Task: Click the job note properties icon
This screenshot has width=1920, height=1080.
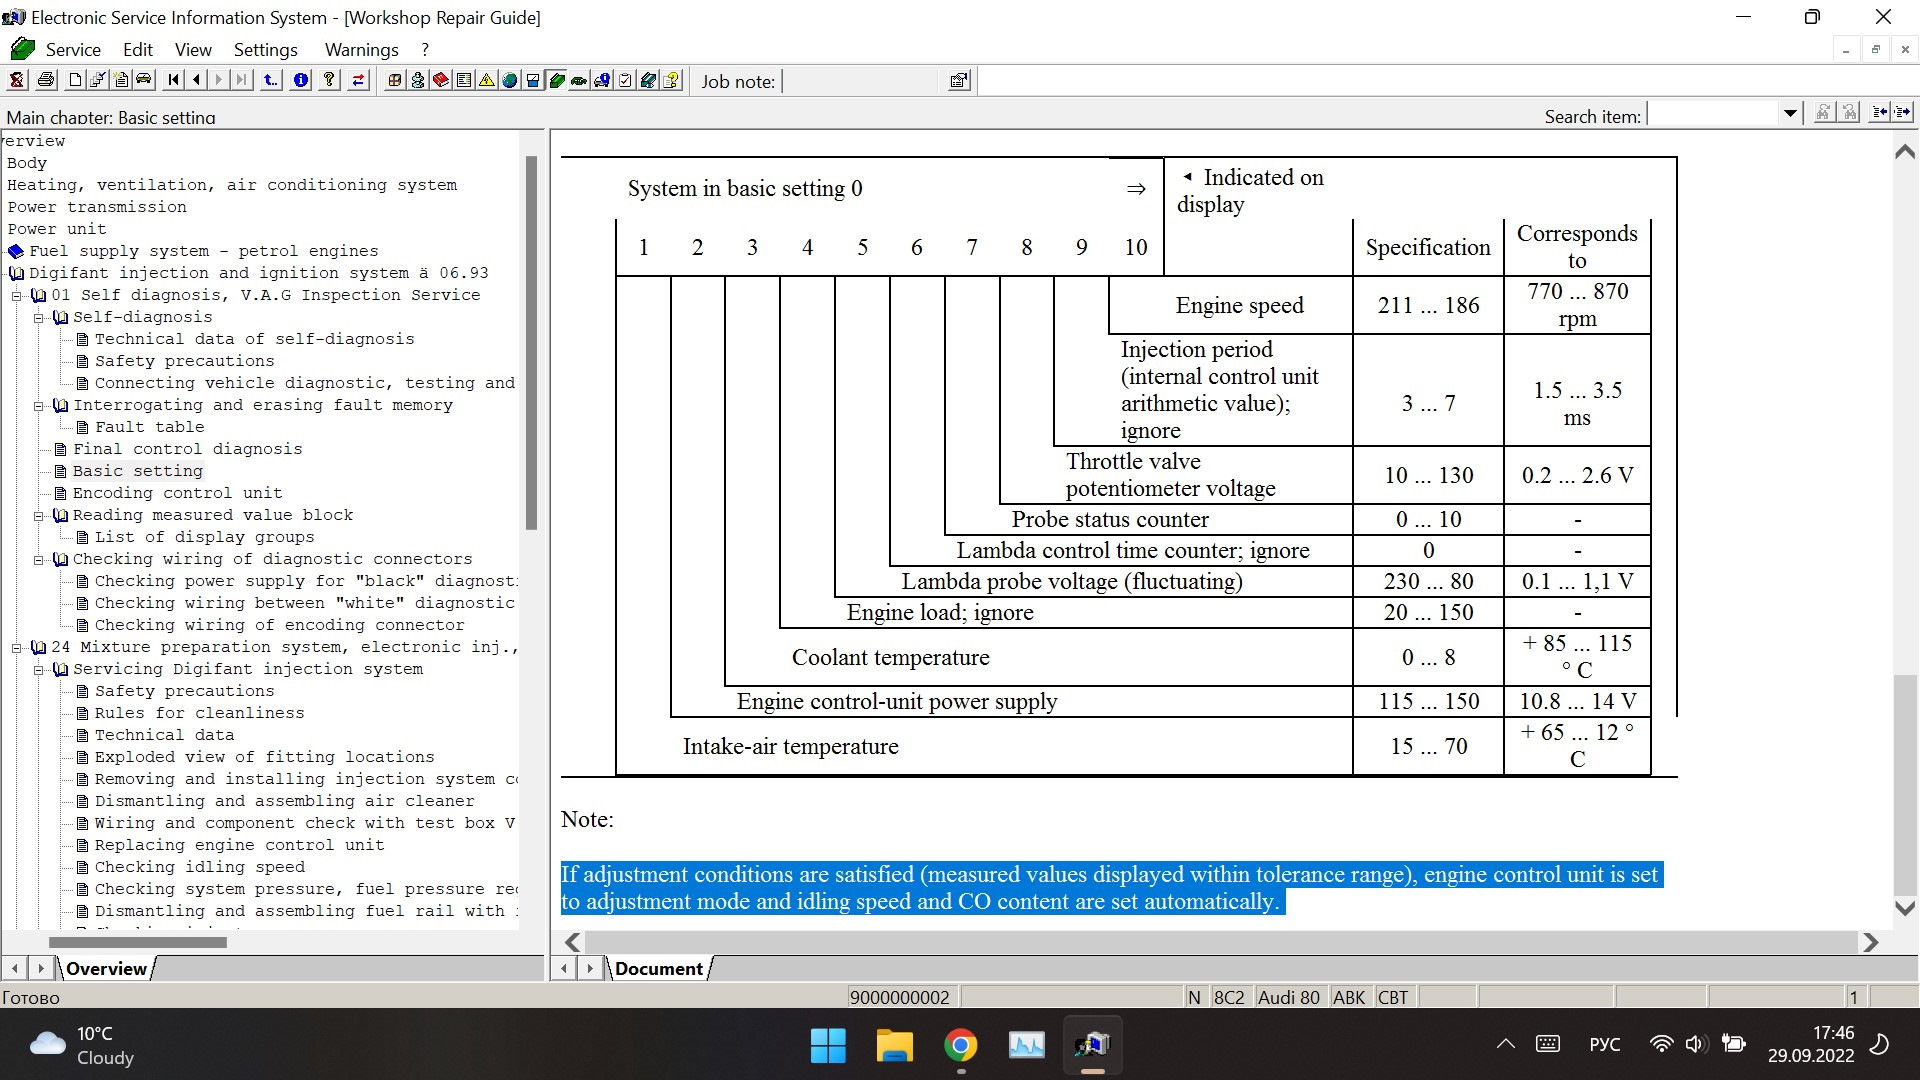Action: pos(958,81)
